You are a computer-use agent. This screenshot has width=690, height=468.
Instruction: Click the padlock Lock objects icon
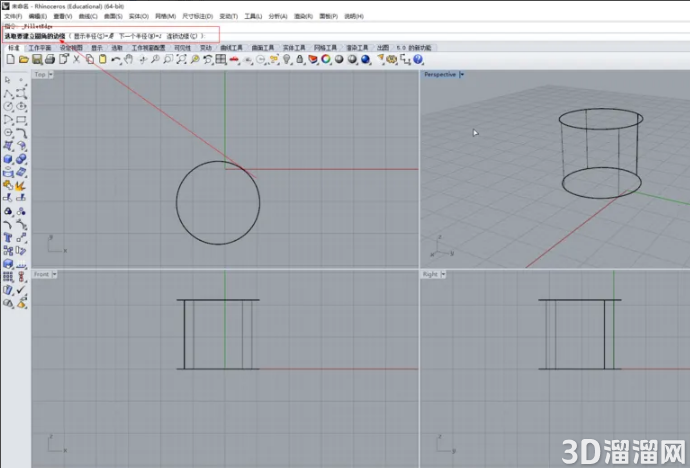point(300,59)
